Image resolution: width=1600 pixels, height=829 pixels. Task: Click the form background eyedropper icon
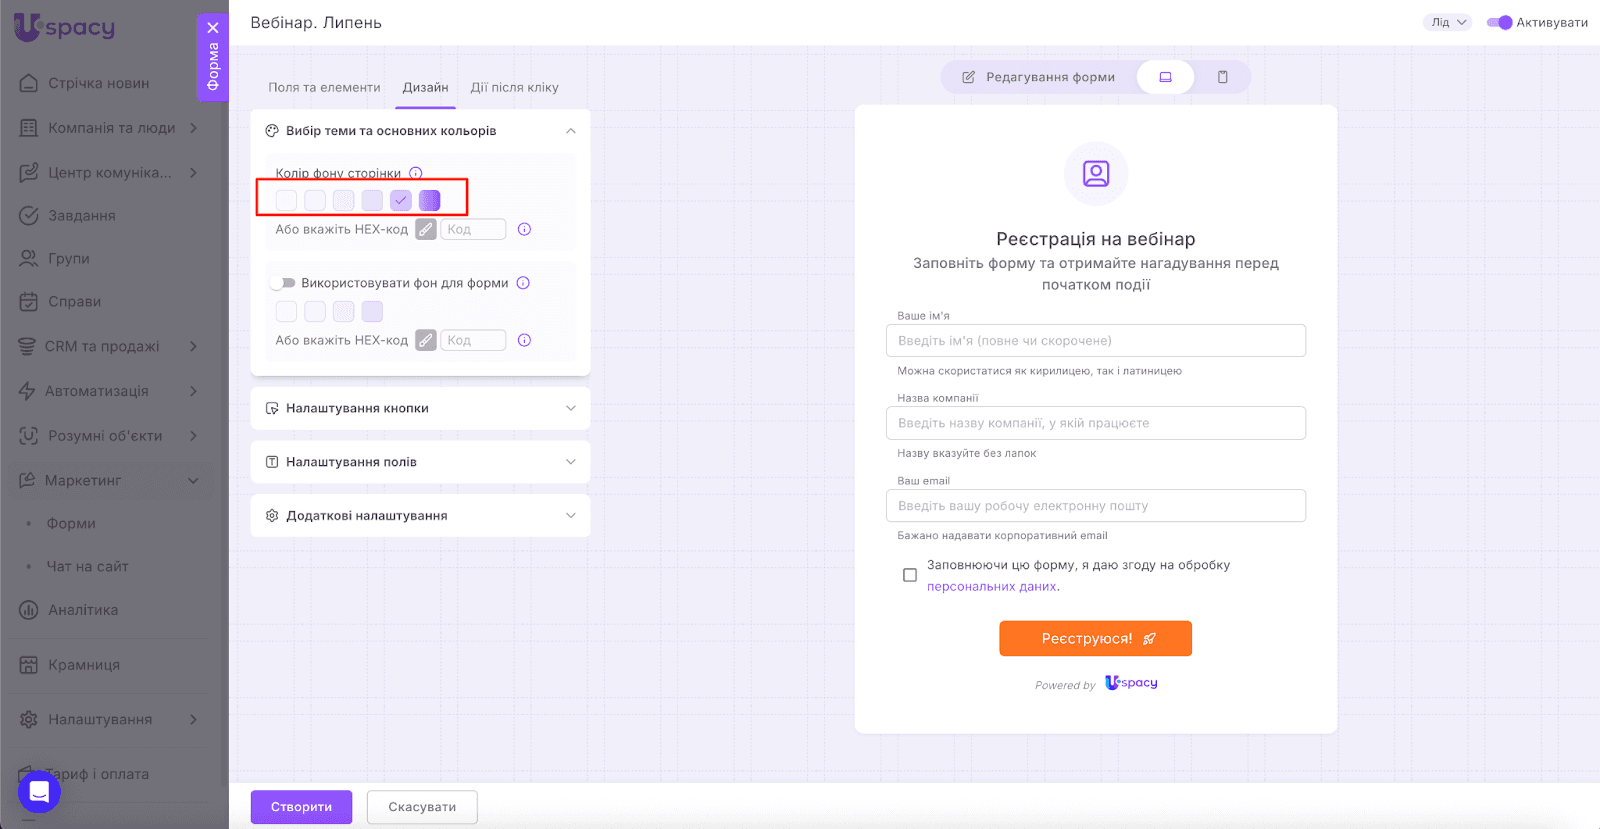pyautogui.click(x=426, y=341)
